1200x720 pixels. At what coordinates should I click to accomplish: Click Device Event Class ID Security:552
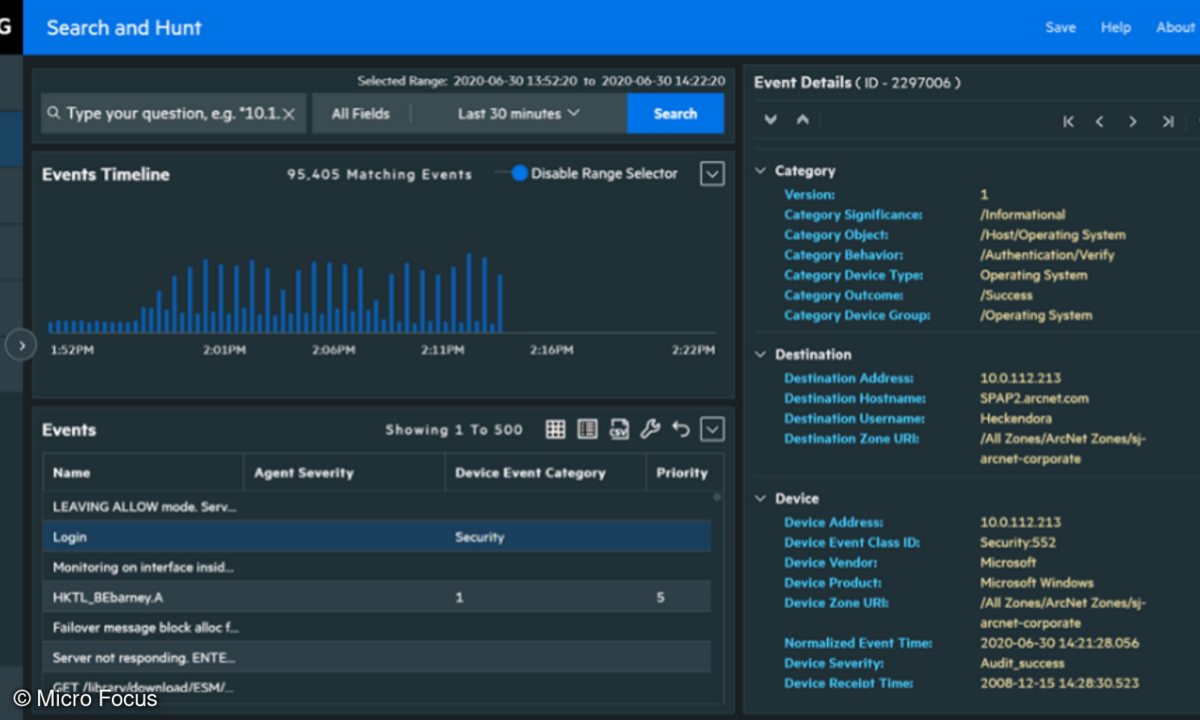(1017, 543)
